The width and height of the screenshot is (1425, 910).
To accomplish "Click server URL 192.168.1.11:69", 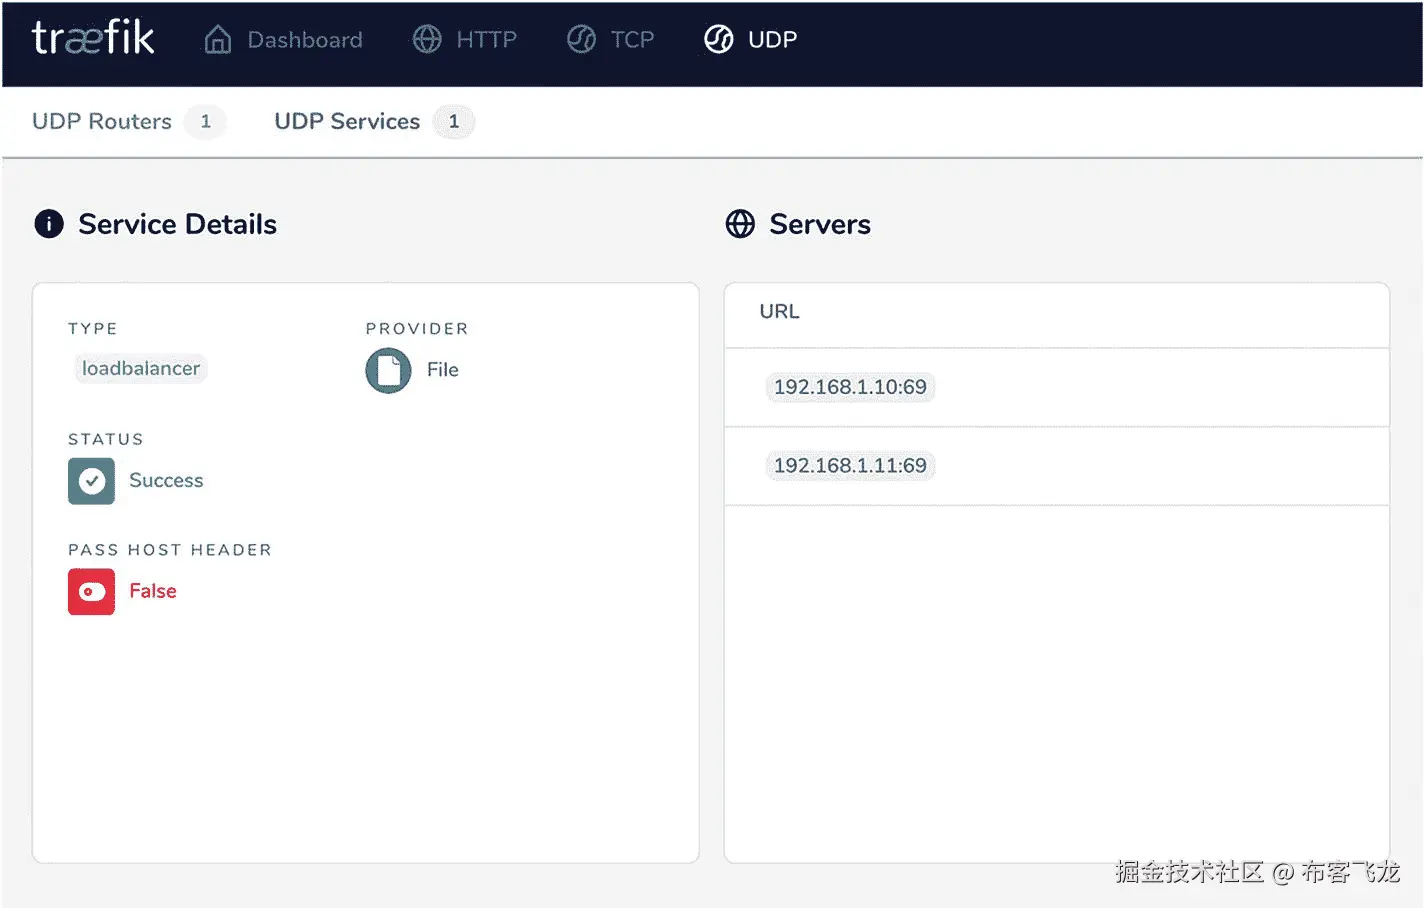I will point(850,466).
